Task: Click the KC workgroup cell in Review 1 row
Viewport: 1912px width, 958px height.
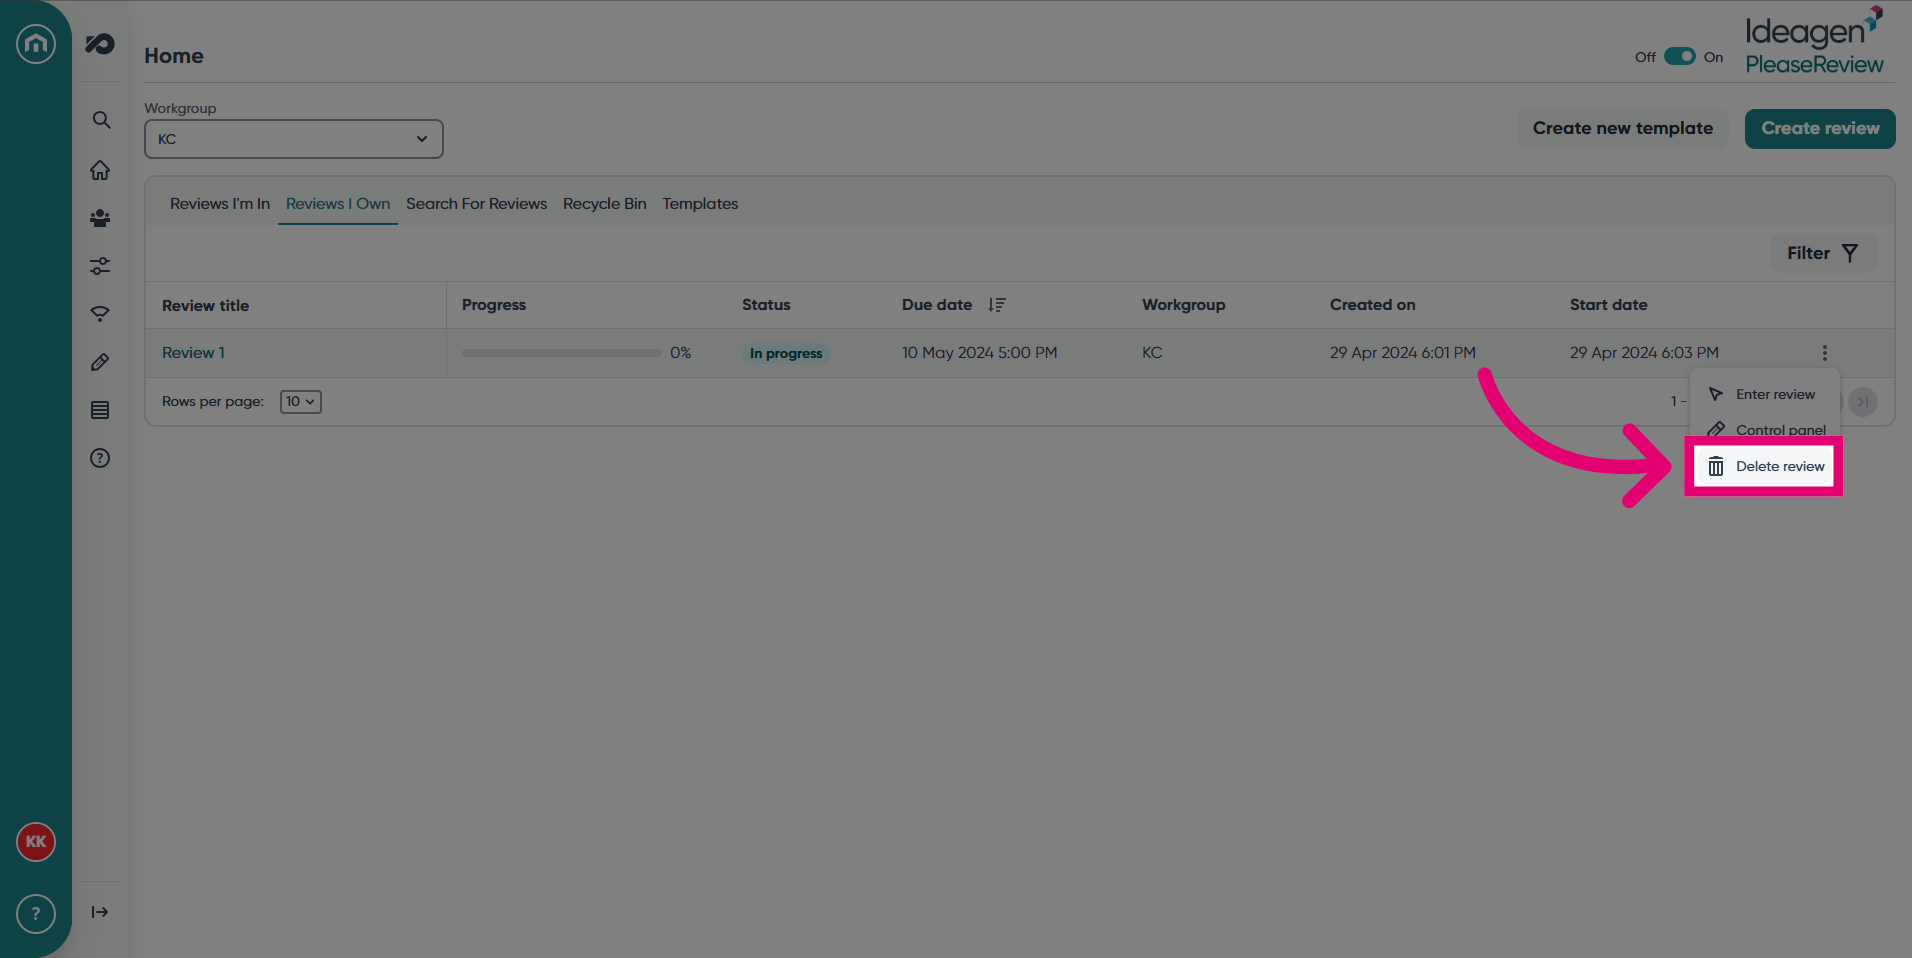Action: tap(1152, 353)
